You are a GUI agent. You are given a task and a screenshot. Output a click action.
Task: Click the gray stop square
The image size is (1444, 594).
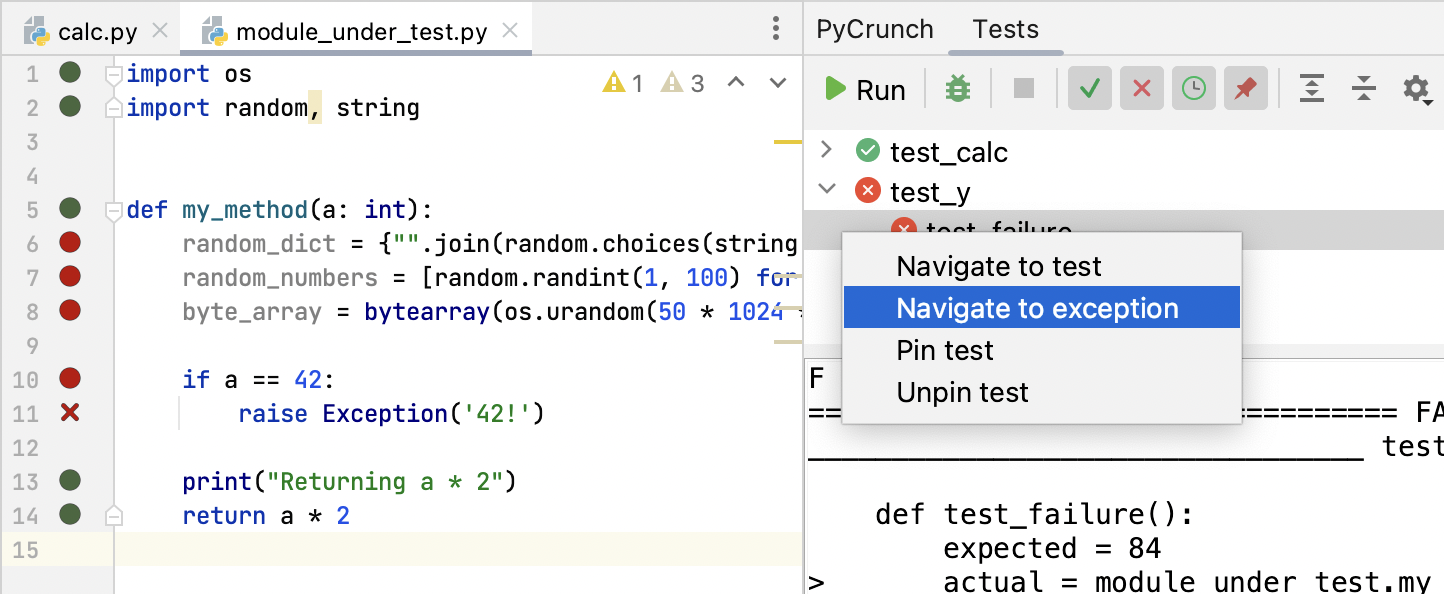1023,89
